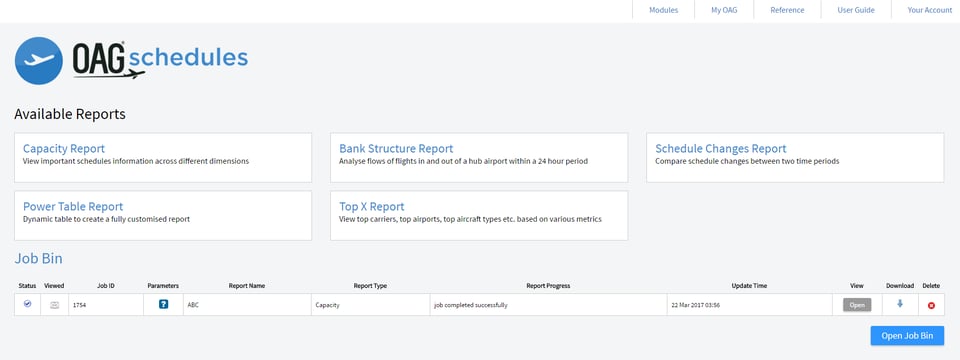This screenshot has height=360, width=960.
Task: Open the Power Table Report
Action: pos(73,206)
